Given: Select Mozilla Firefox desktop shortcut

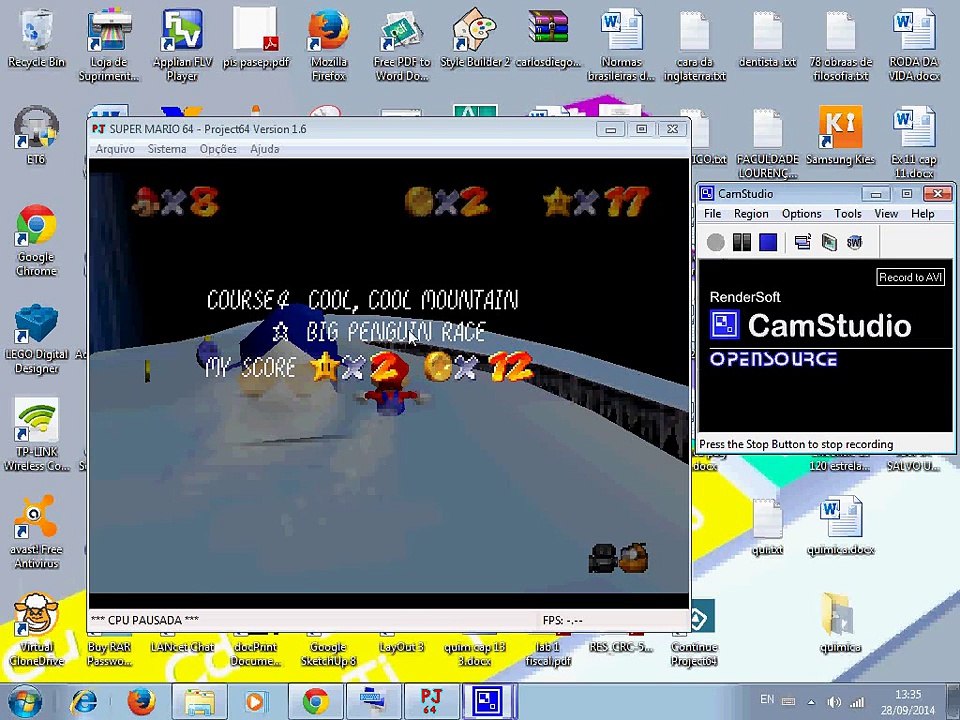Looking at the screenshot, I should [329, 45].
